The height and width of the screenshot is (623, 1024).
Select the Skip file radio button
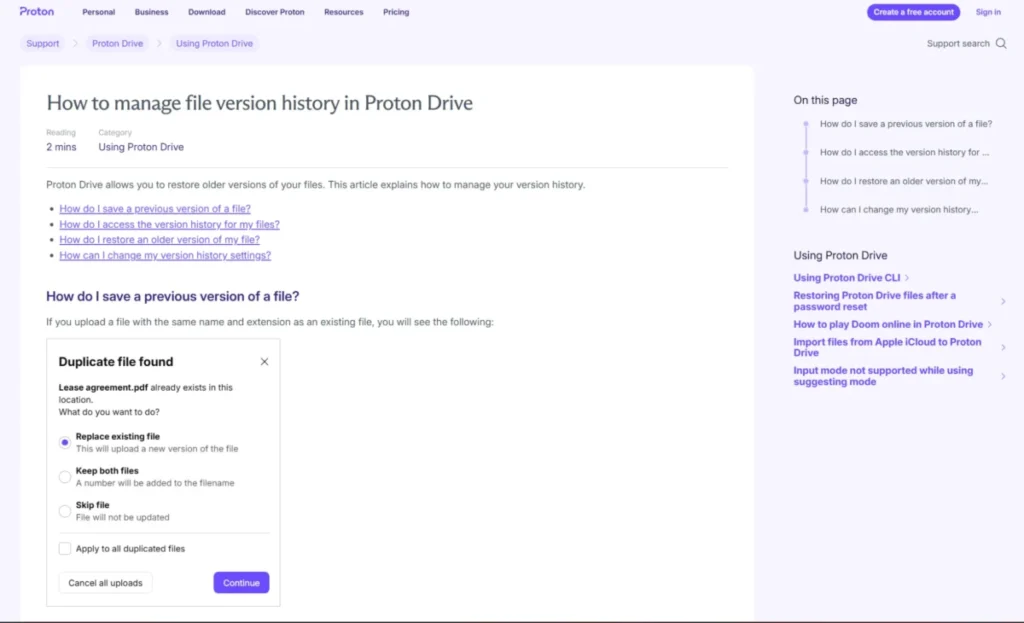tap(65, 511)
